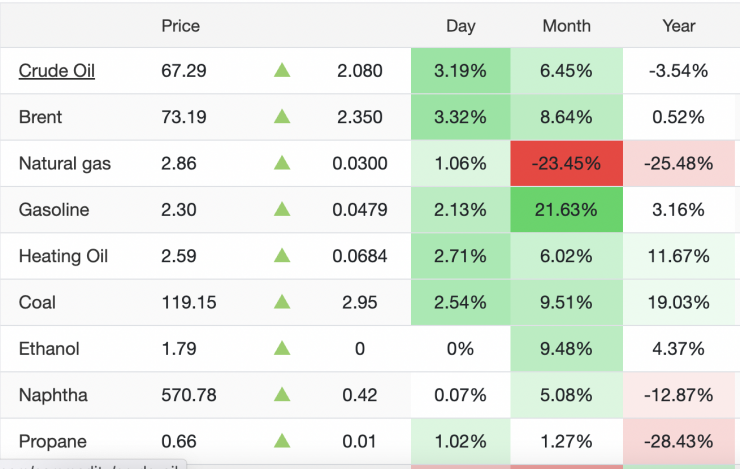This screenshot has width=740, height=469.
Task: Open the Brent commodity page
Action: point(40,117)
